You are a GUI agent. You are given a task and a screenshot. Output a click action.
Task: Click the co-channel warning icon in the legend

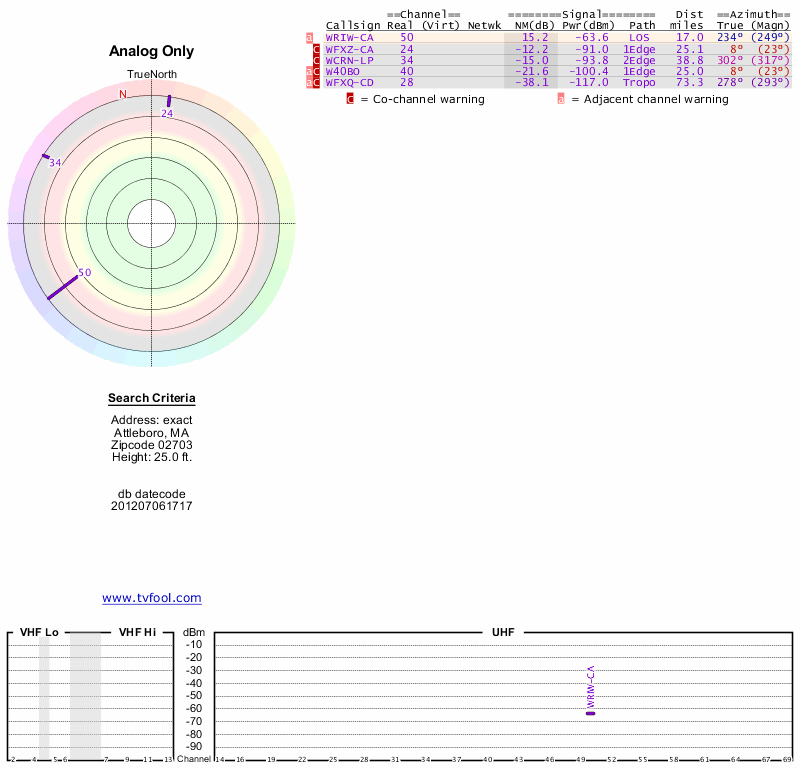pos(350,99)
